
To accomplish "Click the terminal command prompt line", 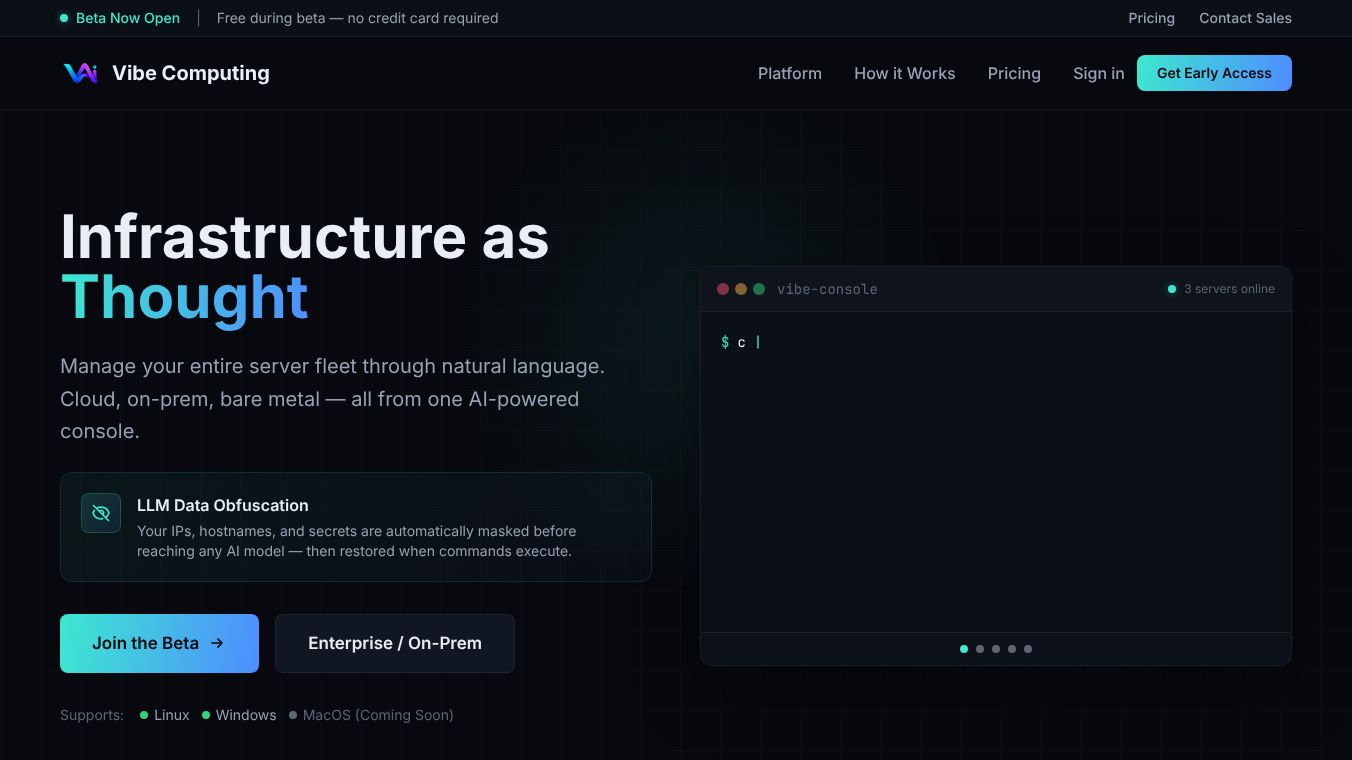I will pos(741,342).
